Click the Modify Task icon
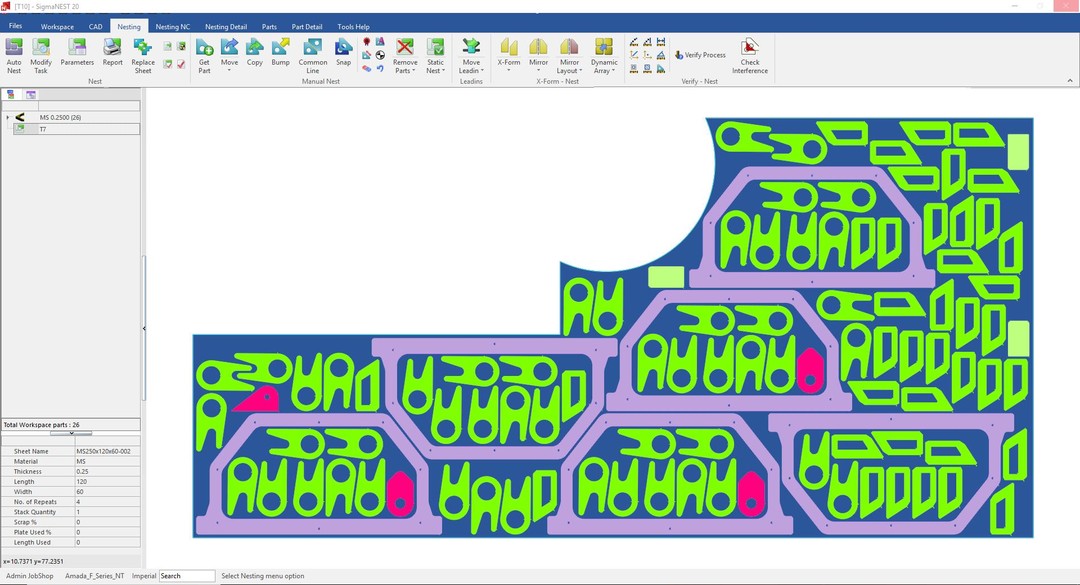1080x585 pixels. click(41, 54)
